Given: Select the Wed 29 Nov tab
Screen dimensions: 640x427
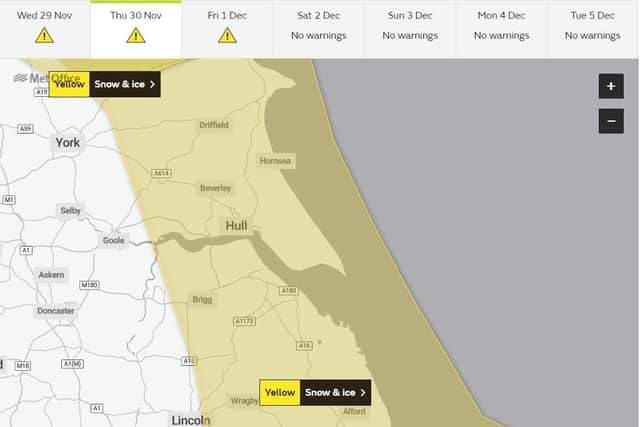Looking at the screenshot, I should (x=44, y=29).
